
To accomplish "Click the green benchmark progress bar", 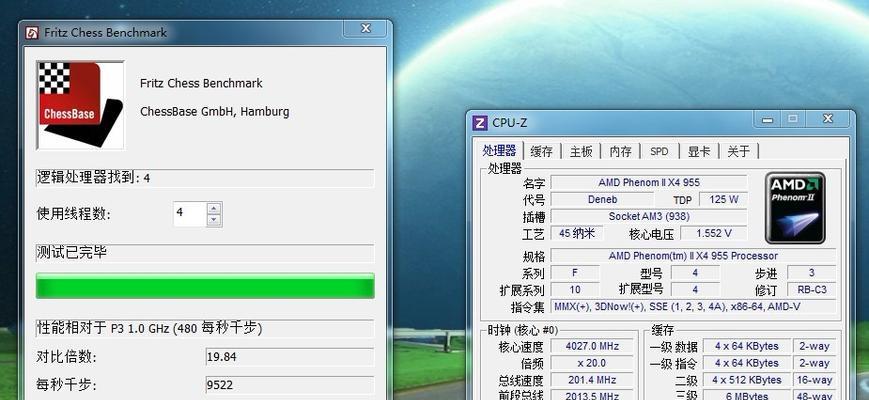I will 205,286.
